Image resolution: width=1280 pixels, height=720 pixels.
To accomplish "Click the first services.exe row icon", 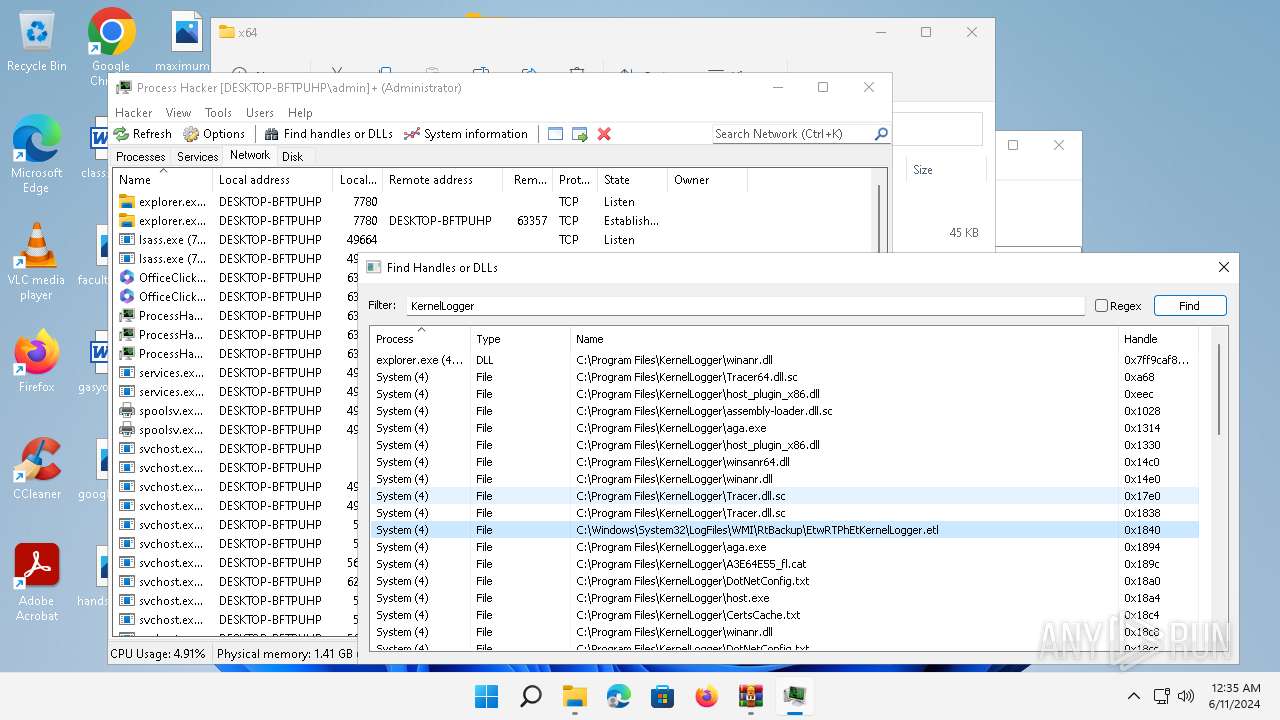I will pyautogui.click(x=126, y=373).
